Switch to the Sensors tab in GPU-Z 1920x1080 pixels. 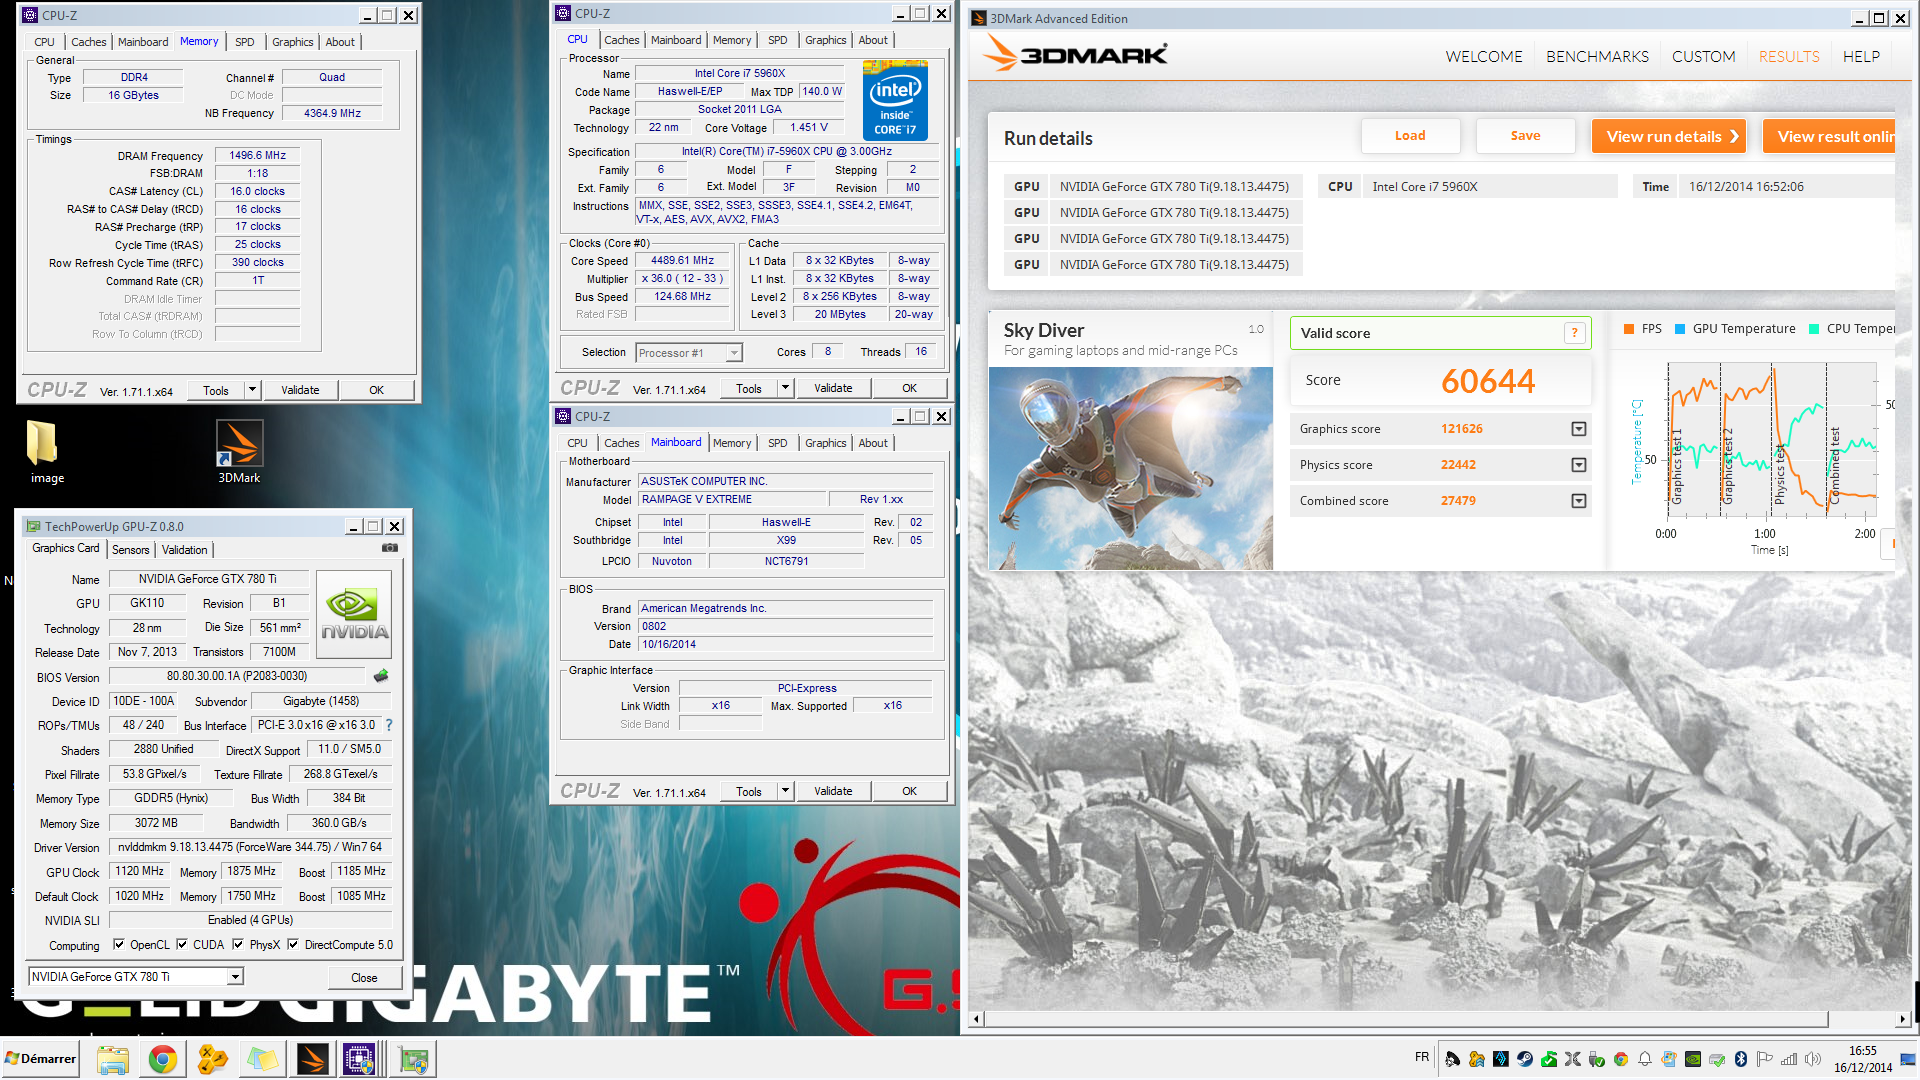[130, 550]
